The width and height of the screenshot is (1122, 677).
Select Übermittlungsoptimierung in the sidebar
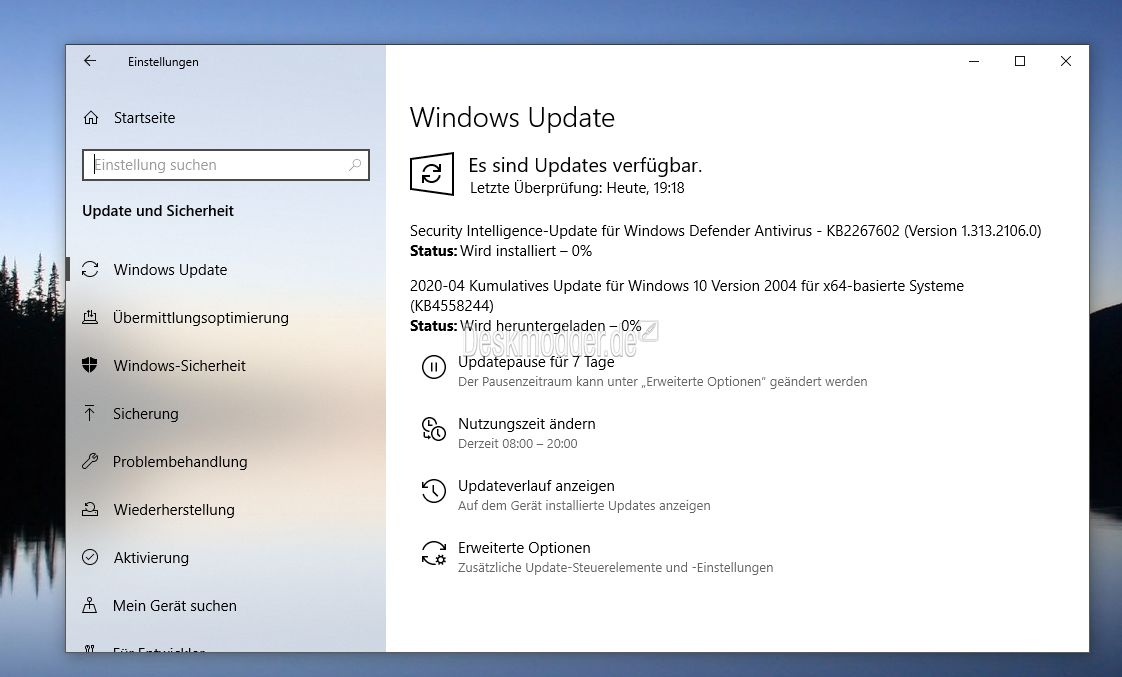point(200,318)
